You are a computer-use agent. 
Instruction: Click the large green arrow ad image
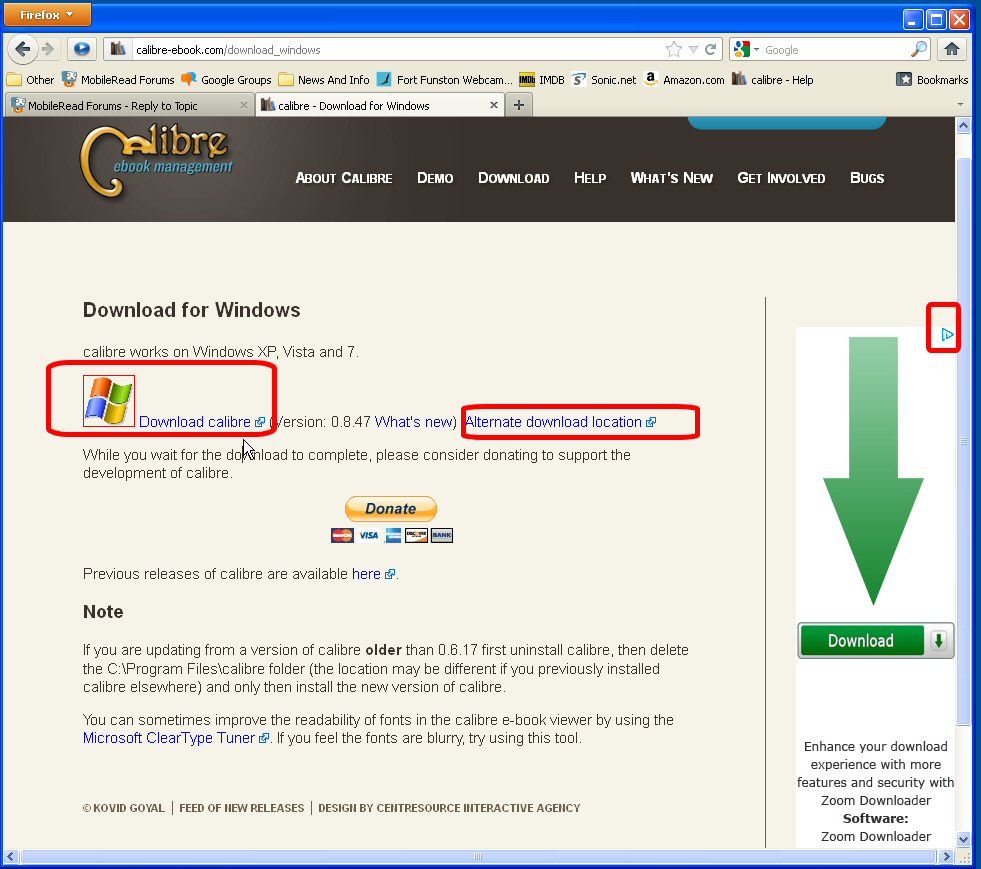pyautogui.click(x=873, y=470)
